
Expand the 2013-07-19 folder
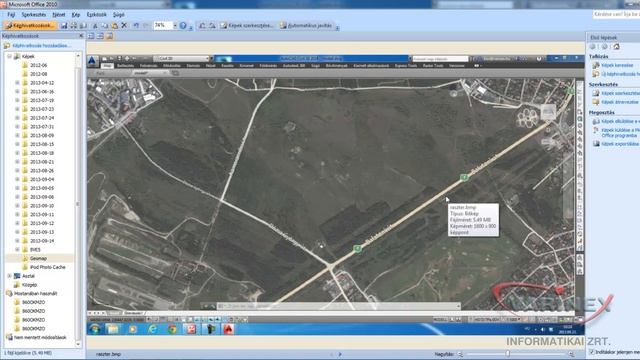(x=17, y=100)
